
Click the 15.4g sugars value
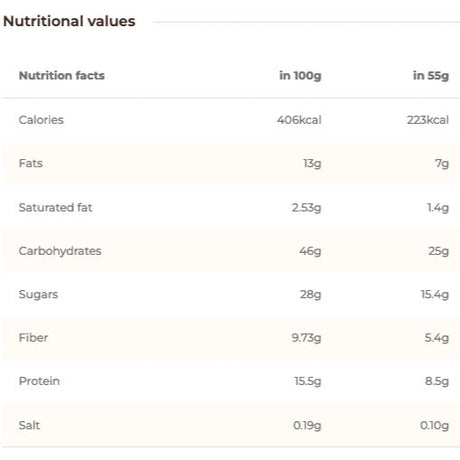tap(435, 295)
